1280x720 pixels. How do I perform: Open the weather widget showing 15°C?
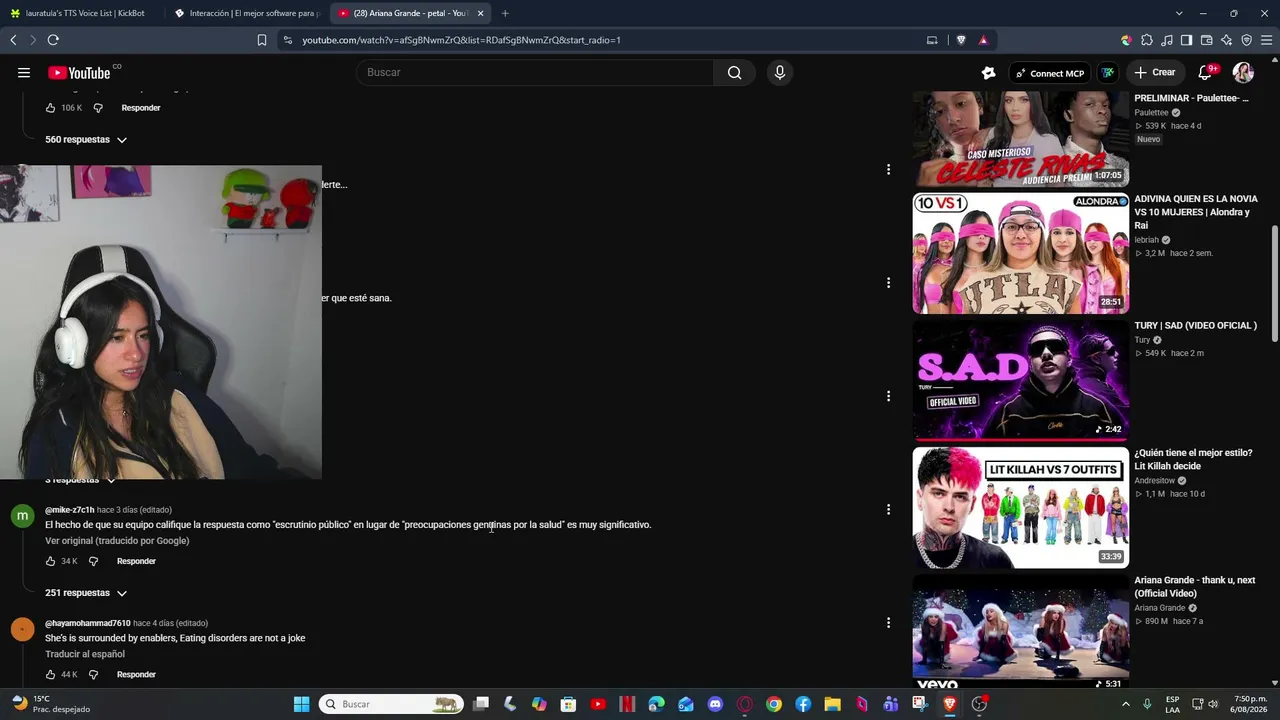point(50,704)
